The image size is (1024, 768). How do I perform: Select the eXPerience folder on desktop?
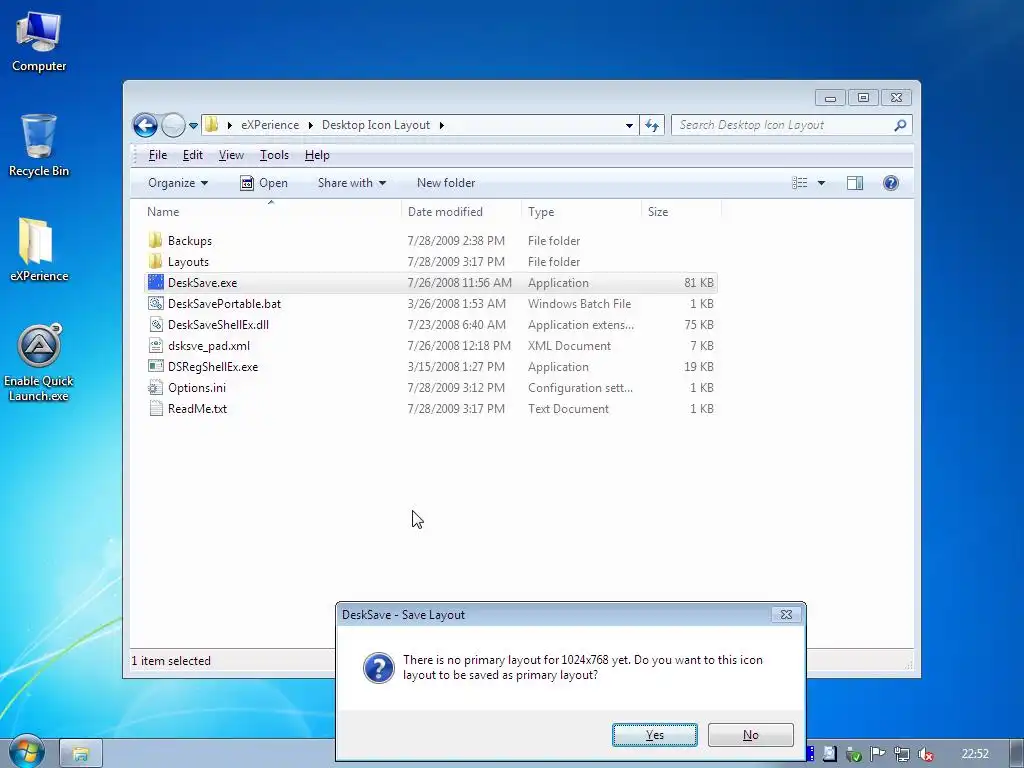coord(39,249)
